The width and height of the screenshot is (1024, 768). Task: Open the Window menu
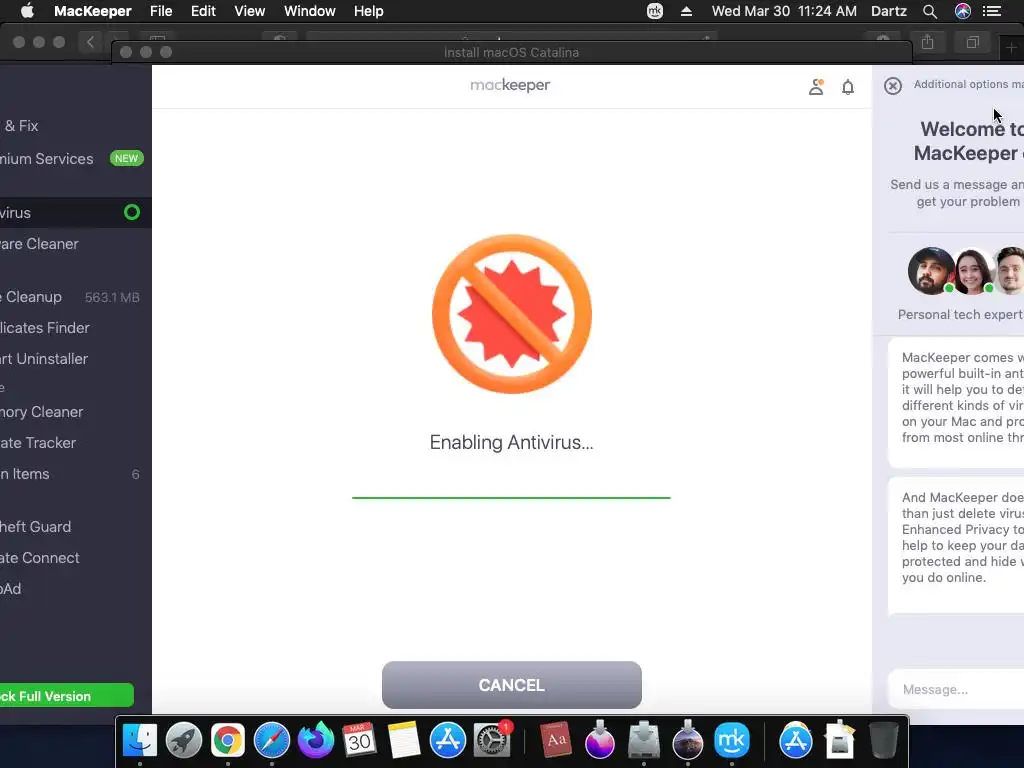[x=310, y=11]
